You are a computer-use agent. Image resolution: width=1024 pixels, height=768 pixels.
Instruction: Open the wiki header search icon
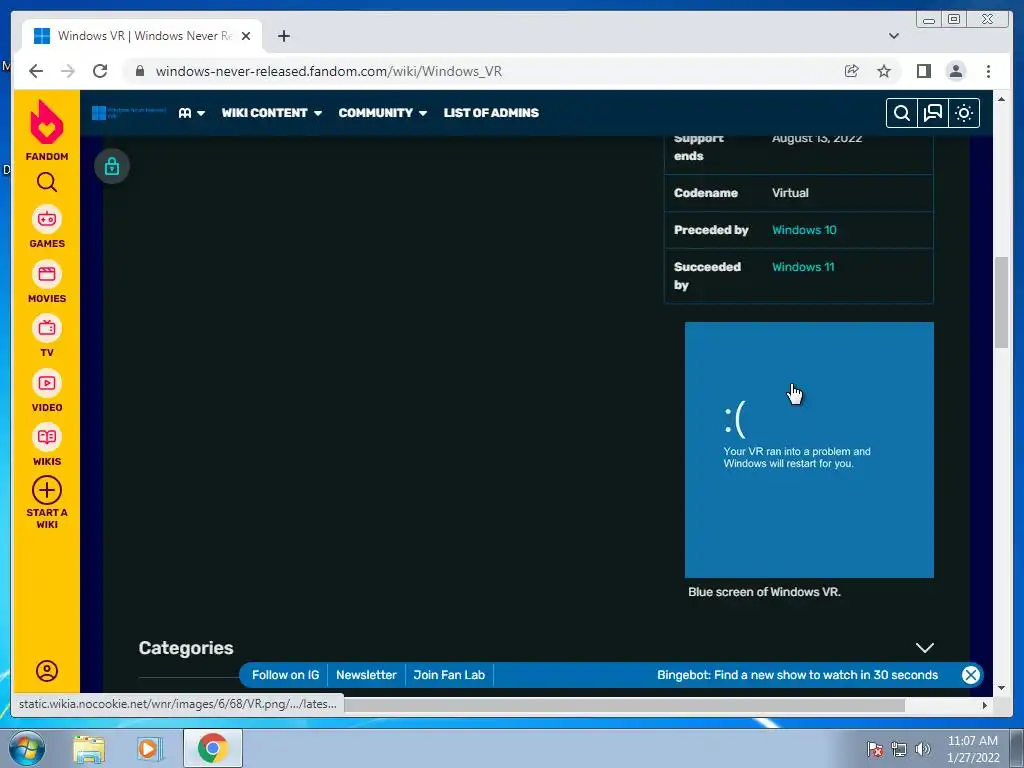[x=901, y=113]
